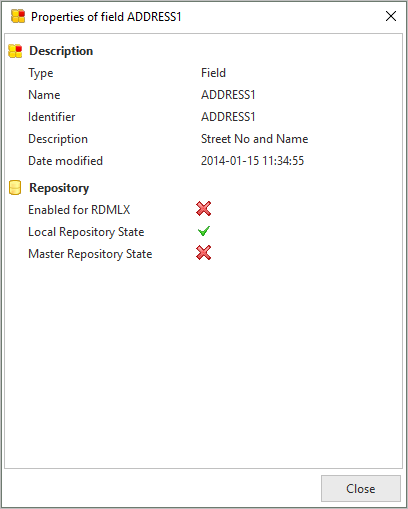Image resolution: width=408 pixels, height=509 pixels.
Task: Select the Description section heading
Action: (61, 51)
